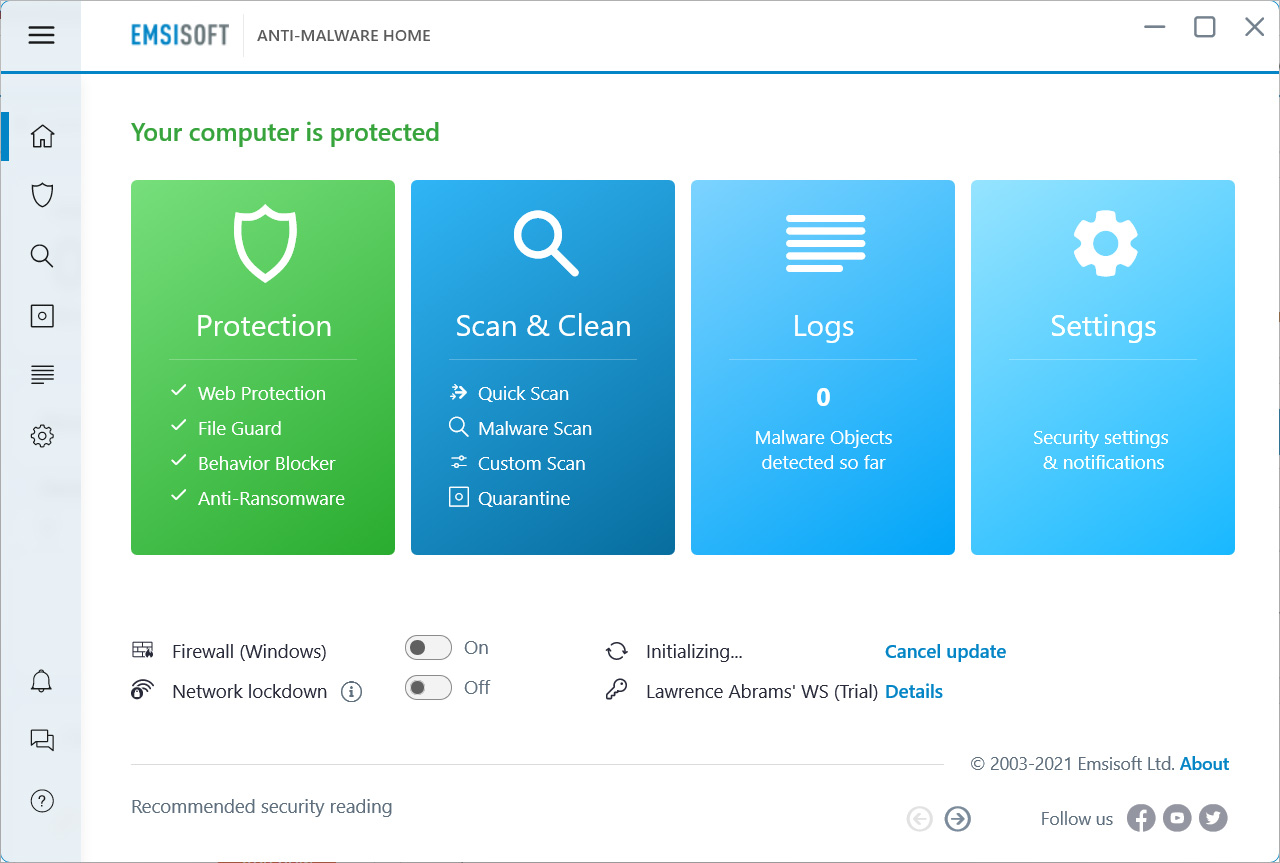
Task: Click the 'Firewall (Windows)' label
Action: coord(249,651)
